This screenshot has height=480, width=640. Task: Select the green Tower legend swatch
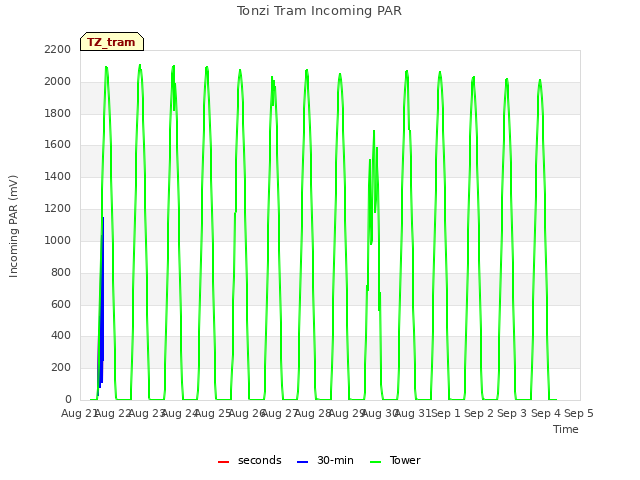375,462
